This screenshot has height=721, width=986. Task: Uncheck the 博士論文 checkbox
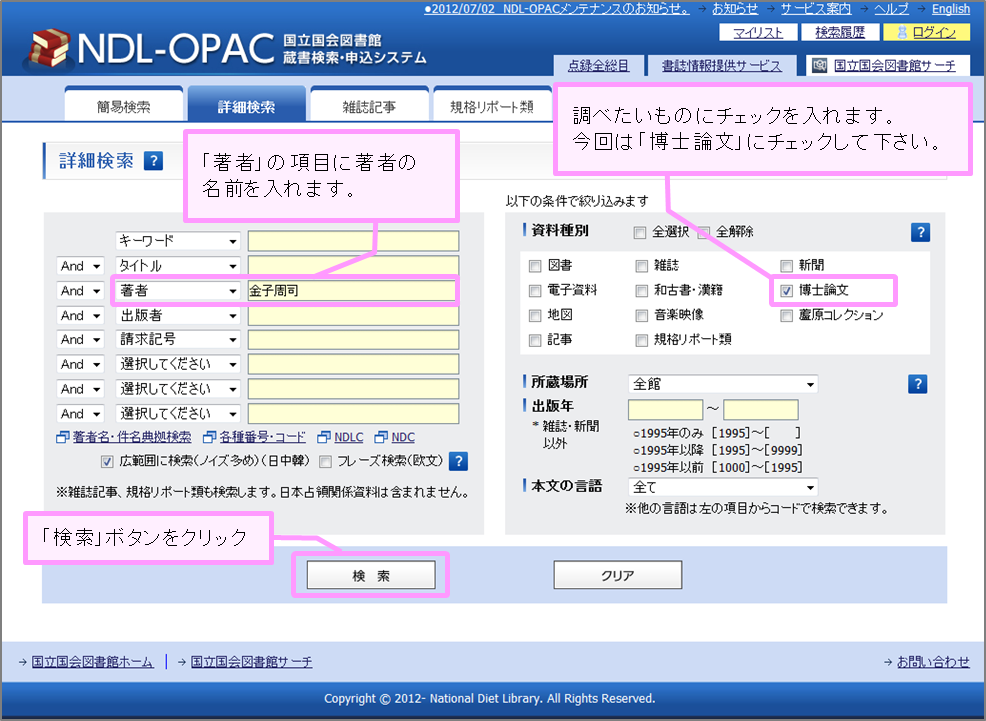(x=786, y=290)
